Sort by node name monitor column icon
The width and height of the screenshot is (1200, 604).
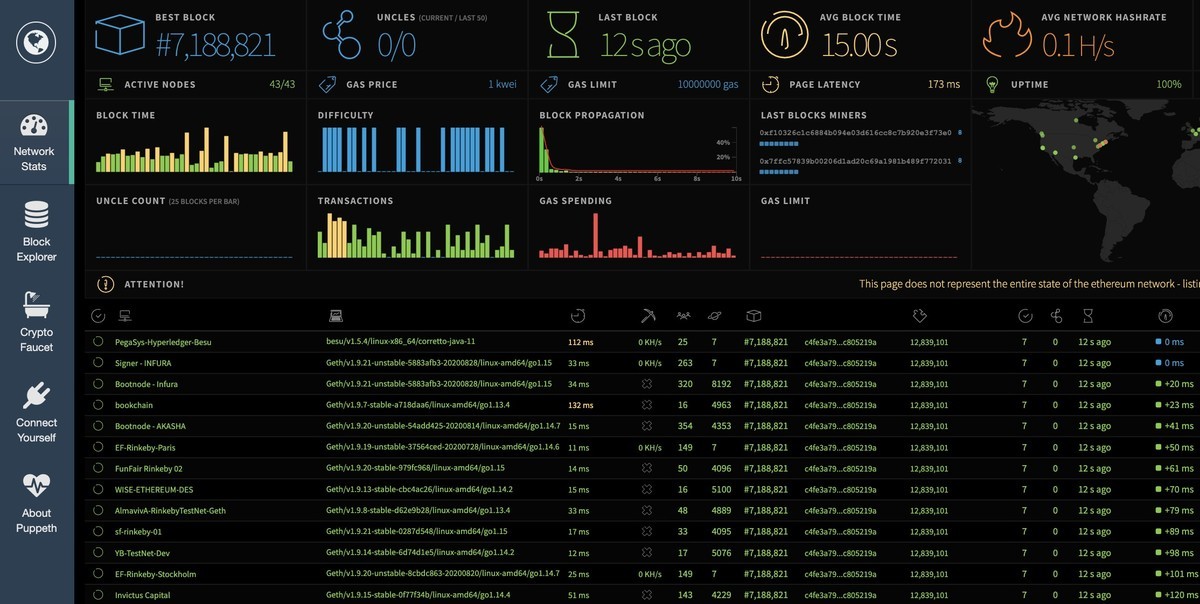pyautogui.click(x=126, y=316)
